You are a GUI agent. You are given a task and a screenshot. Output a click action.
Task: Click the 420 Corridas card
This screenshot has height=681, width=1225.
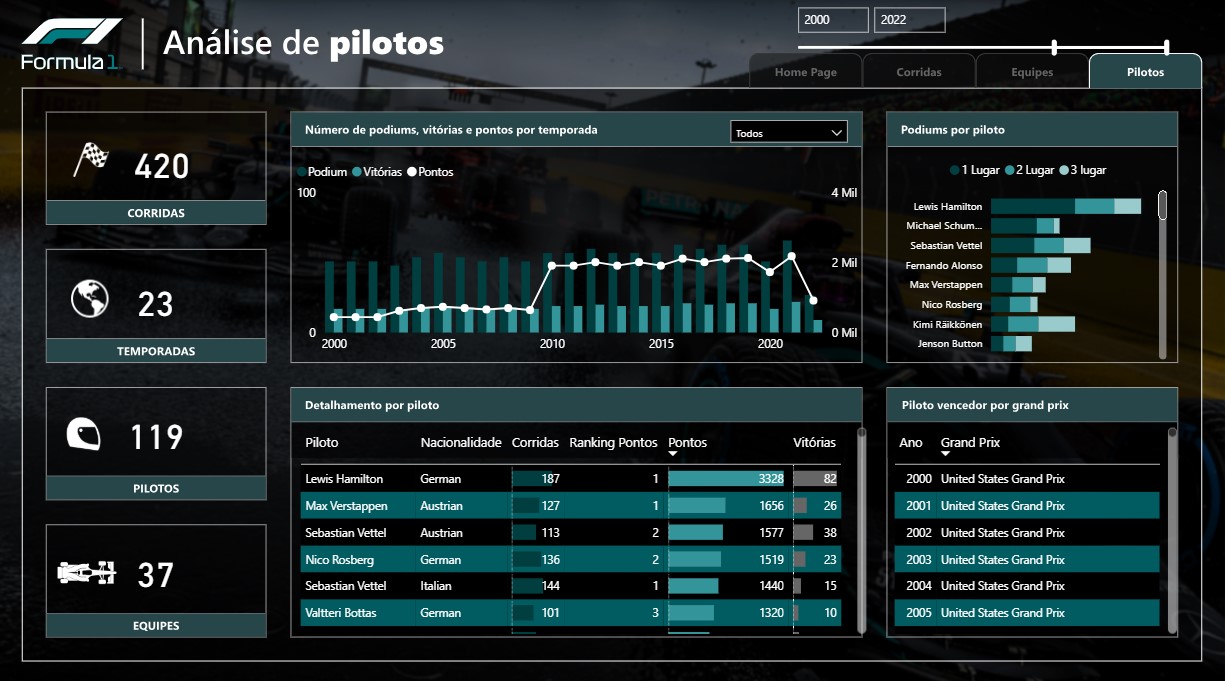coord(156,168)
